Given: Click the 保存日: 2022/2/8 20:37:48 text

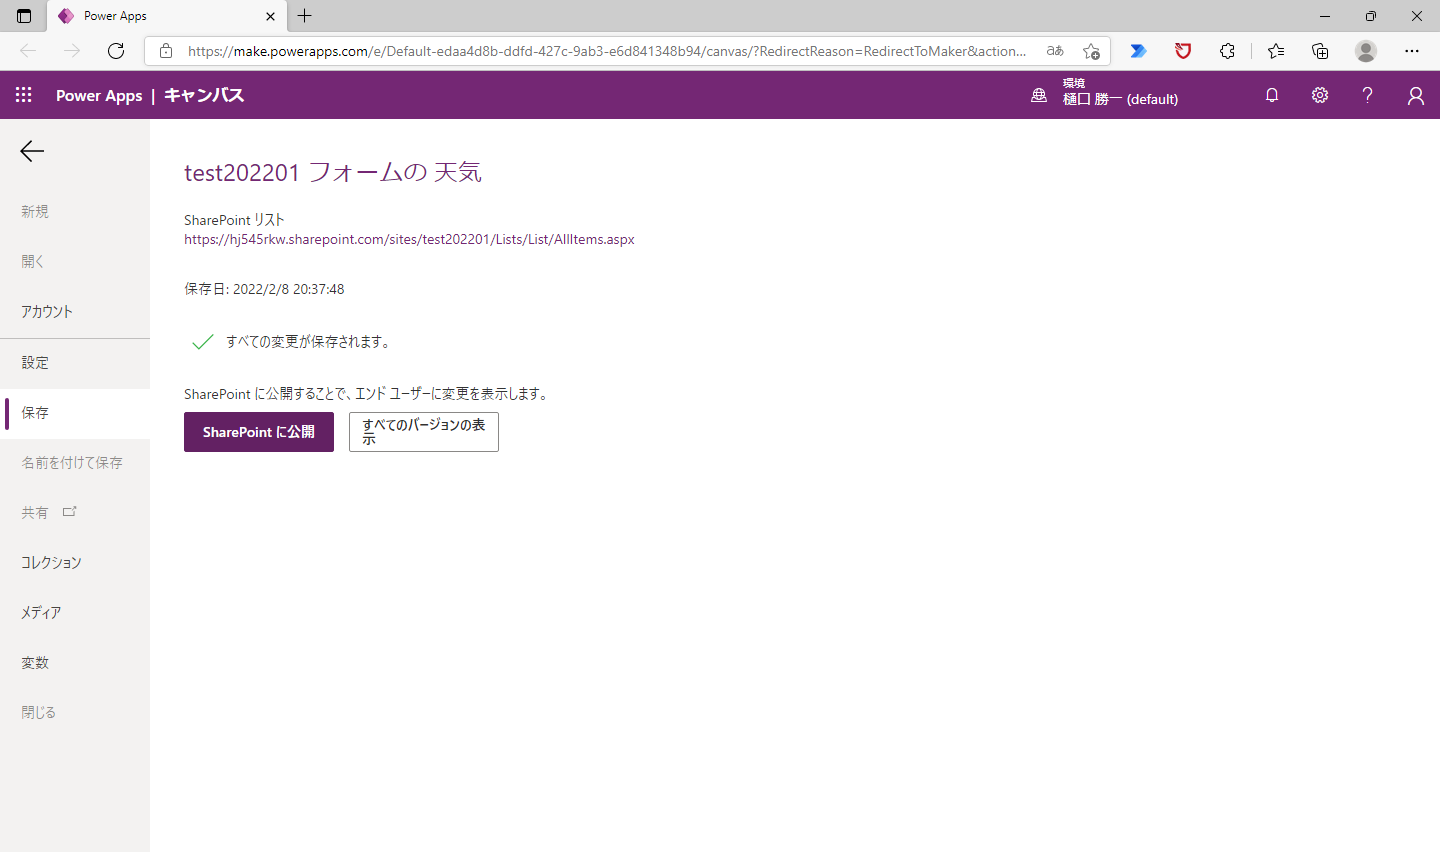Looking at the screenshot, I should pyautogui.click(x=264, y=289).
